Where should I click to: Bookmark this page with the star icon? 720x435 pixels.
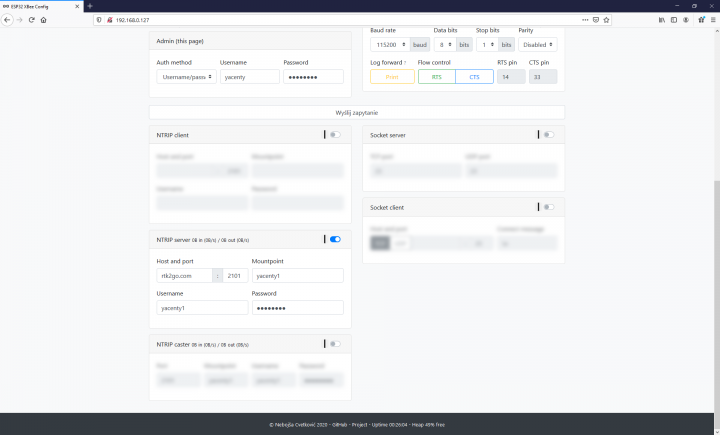click(x=608, y=19)
